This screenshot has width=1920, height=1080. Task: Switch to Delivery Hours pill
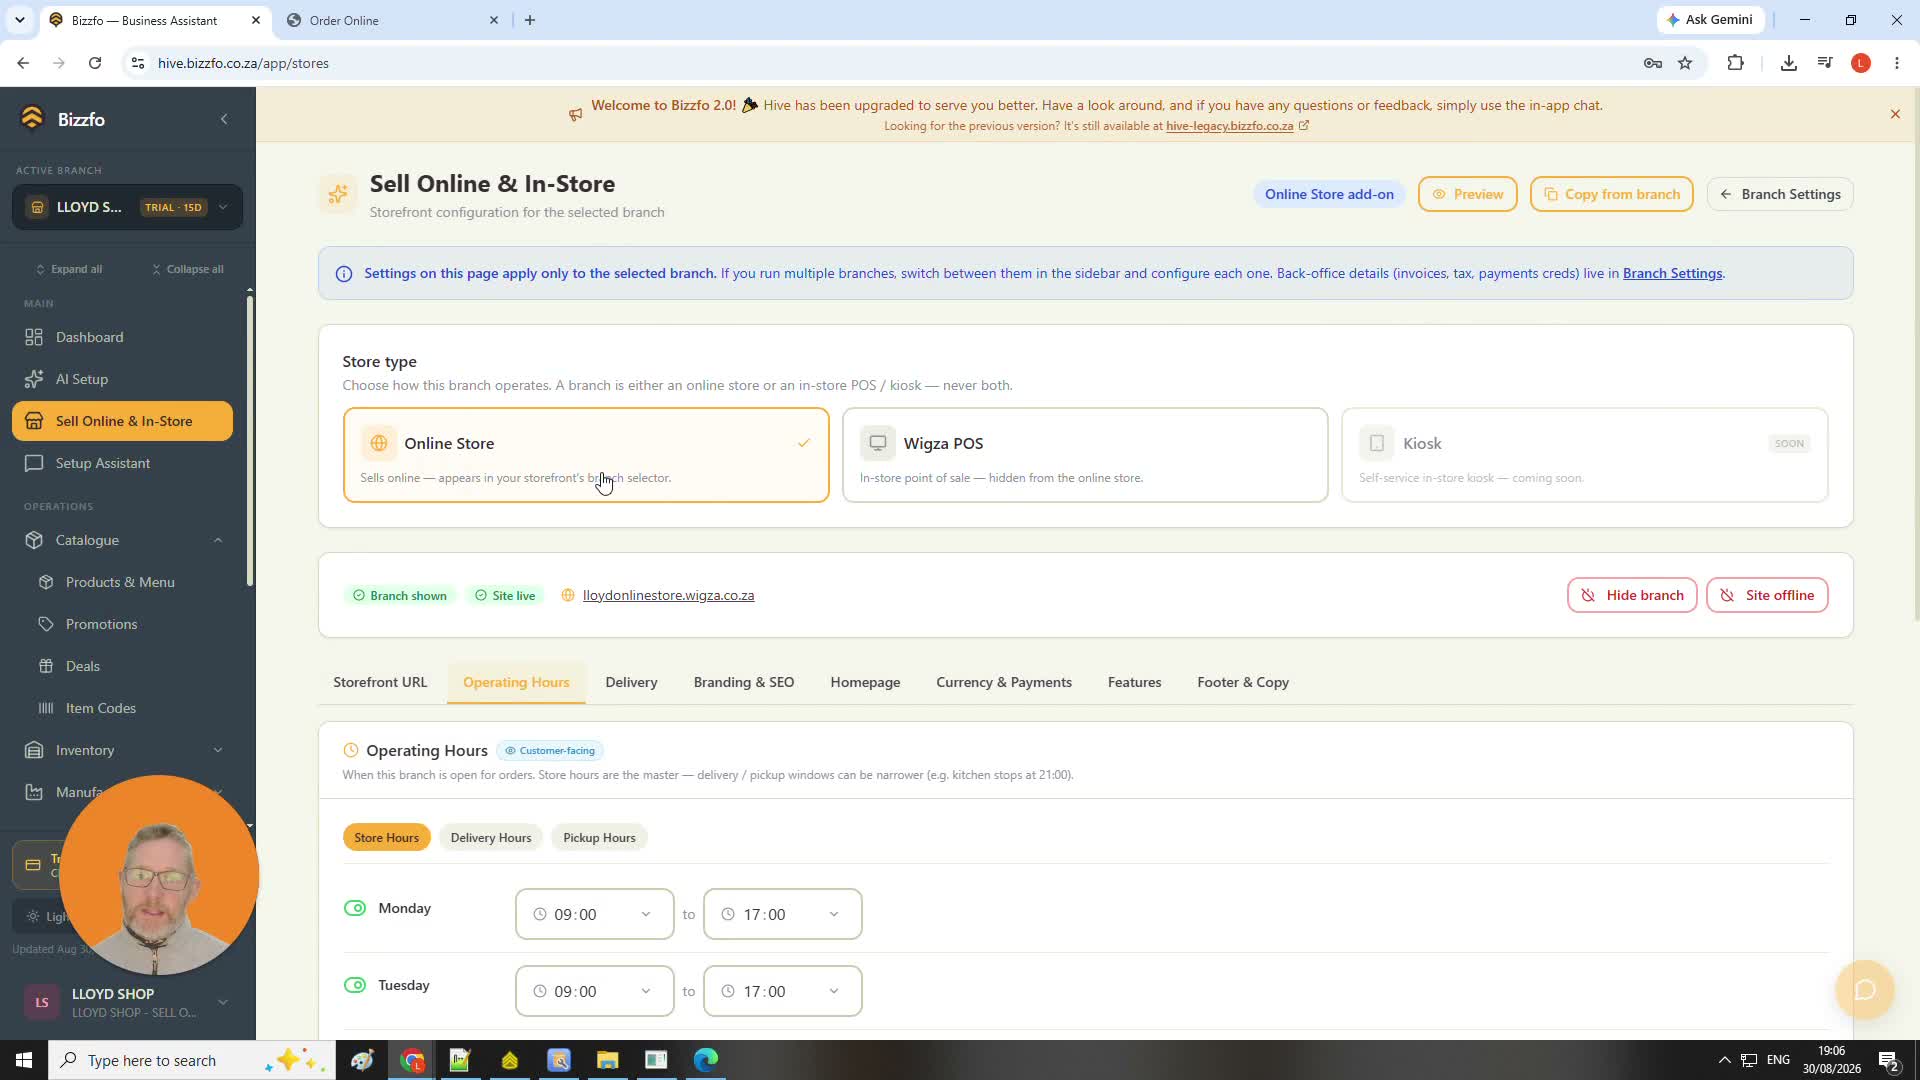491,838
